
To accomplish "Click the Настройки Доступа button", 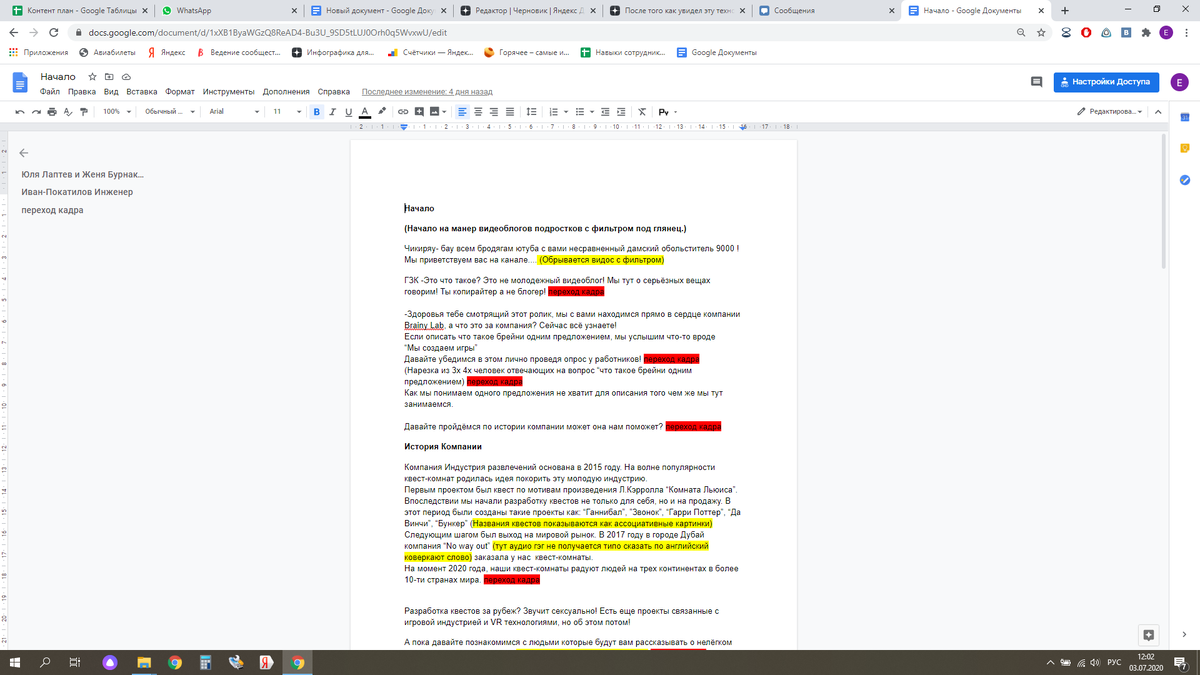I will coord(1106,82).
